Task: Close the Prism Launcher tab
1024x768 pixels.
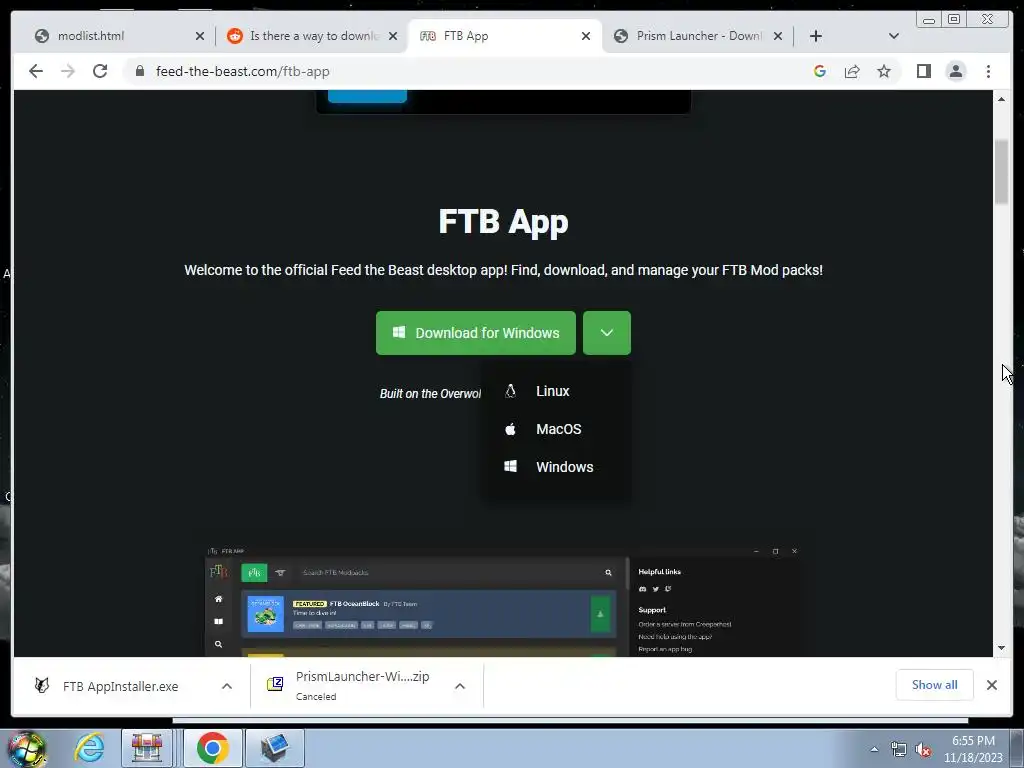Action: (778, 36)
